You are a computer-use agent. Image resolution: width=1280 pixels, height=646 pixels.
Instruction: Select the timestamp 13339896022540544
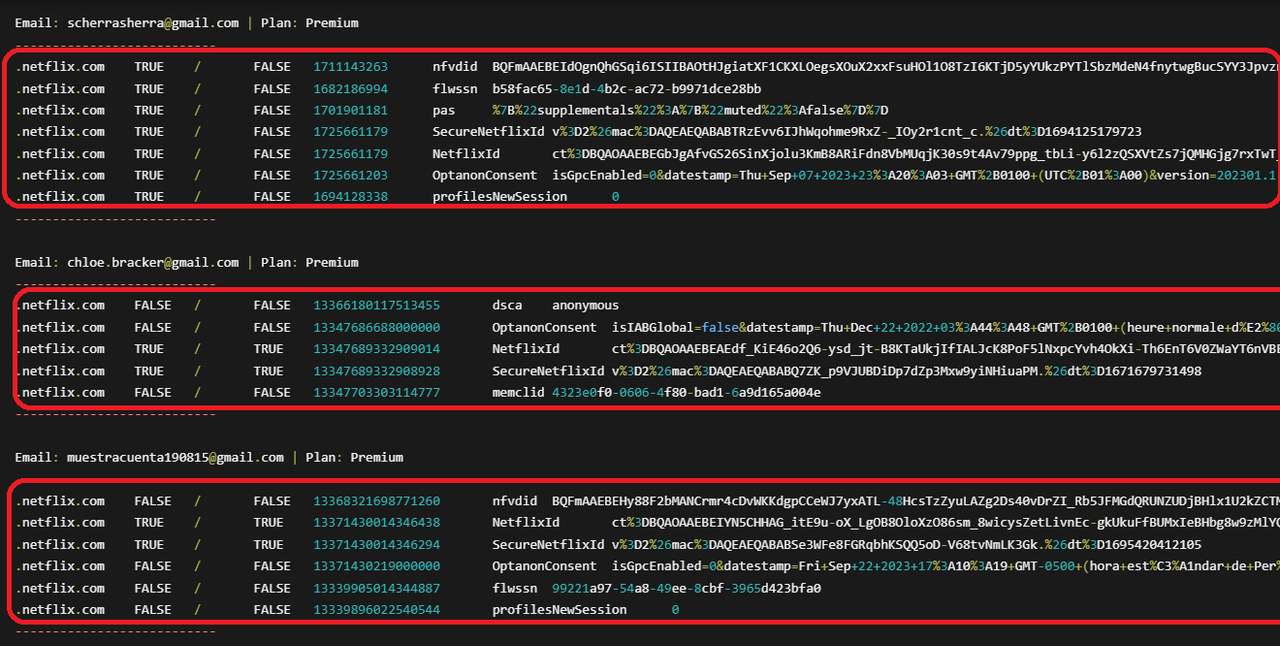click(376, 610)
